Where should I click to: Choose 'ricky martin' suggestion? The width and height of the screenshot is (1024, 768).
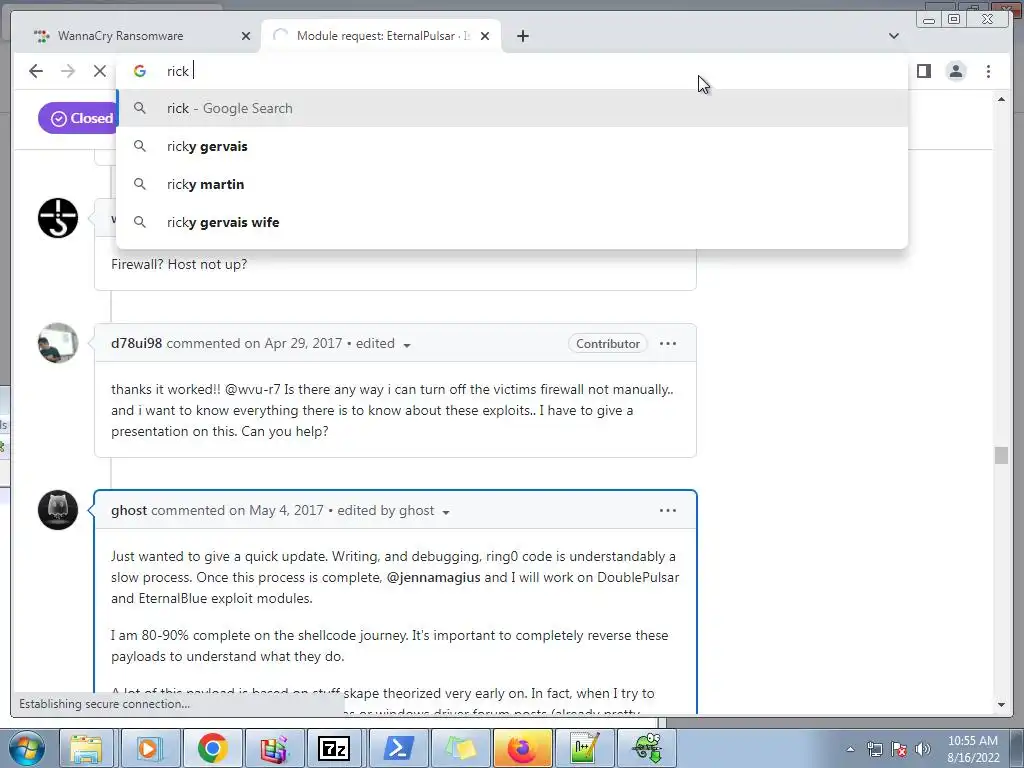tap(511, 184)
